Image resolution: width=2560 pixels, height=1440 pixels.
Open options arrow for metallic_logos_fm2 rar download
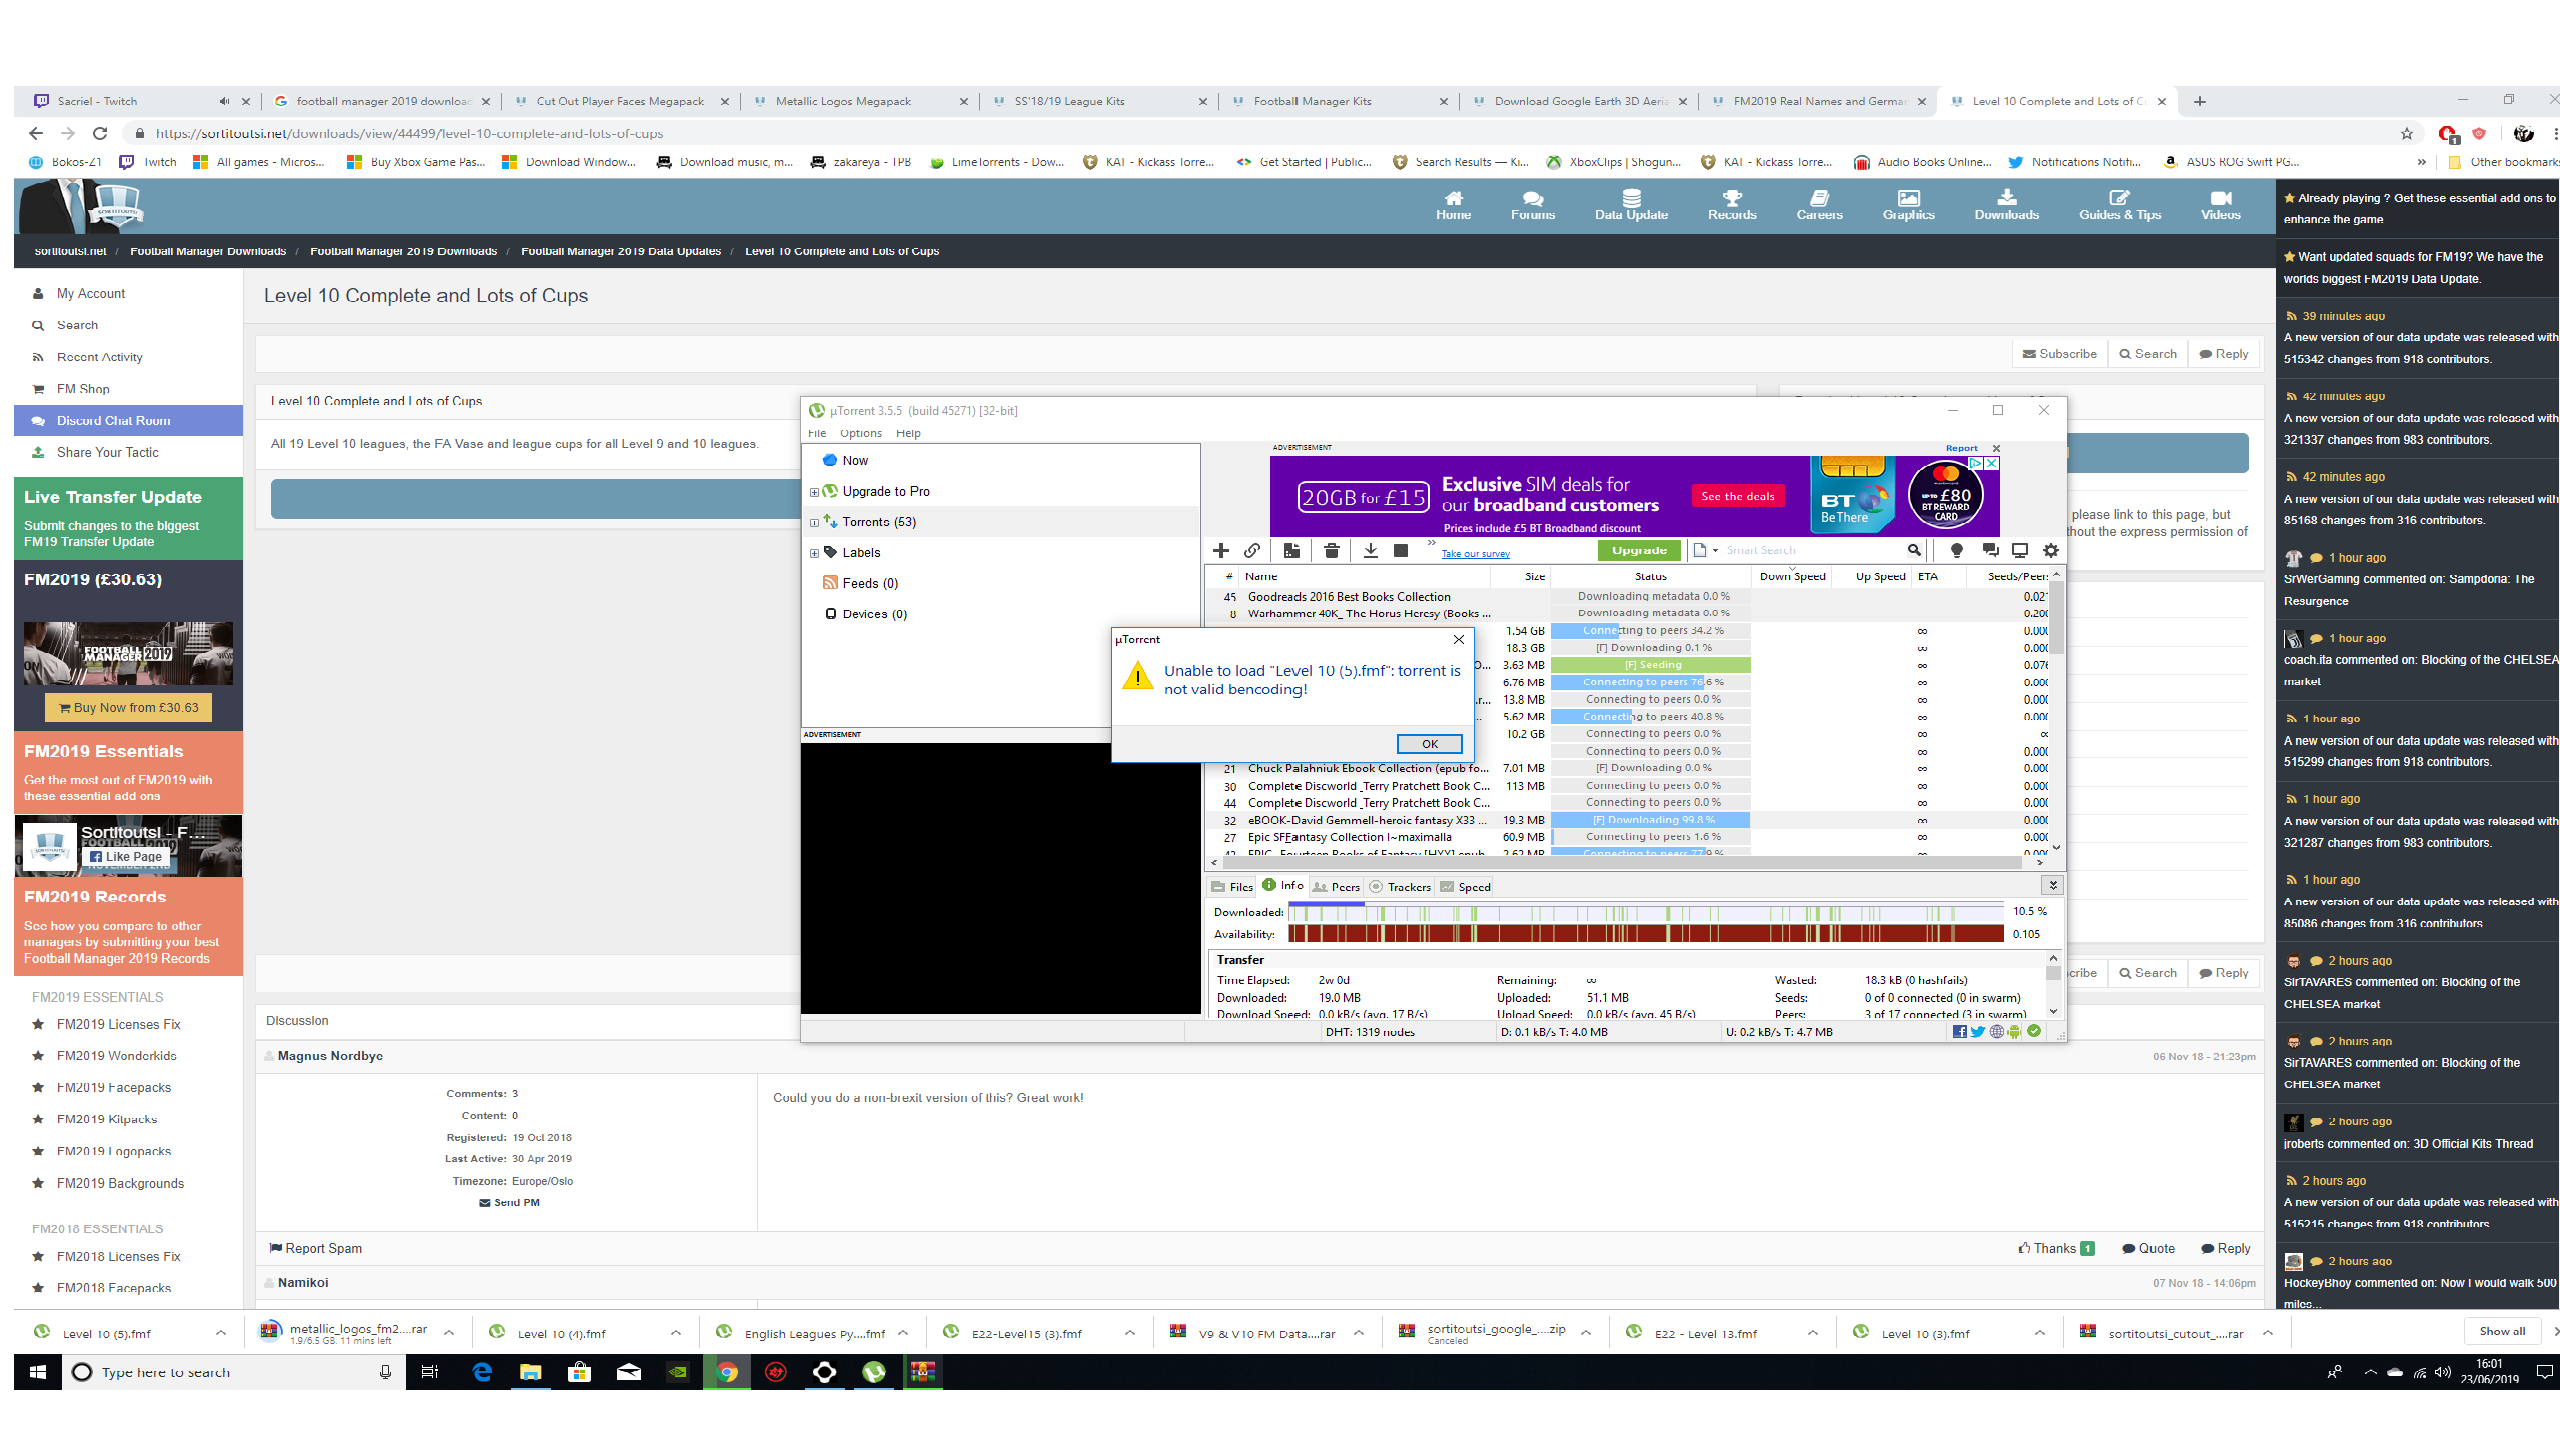[449, 1333]
